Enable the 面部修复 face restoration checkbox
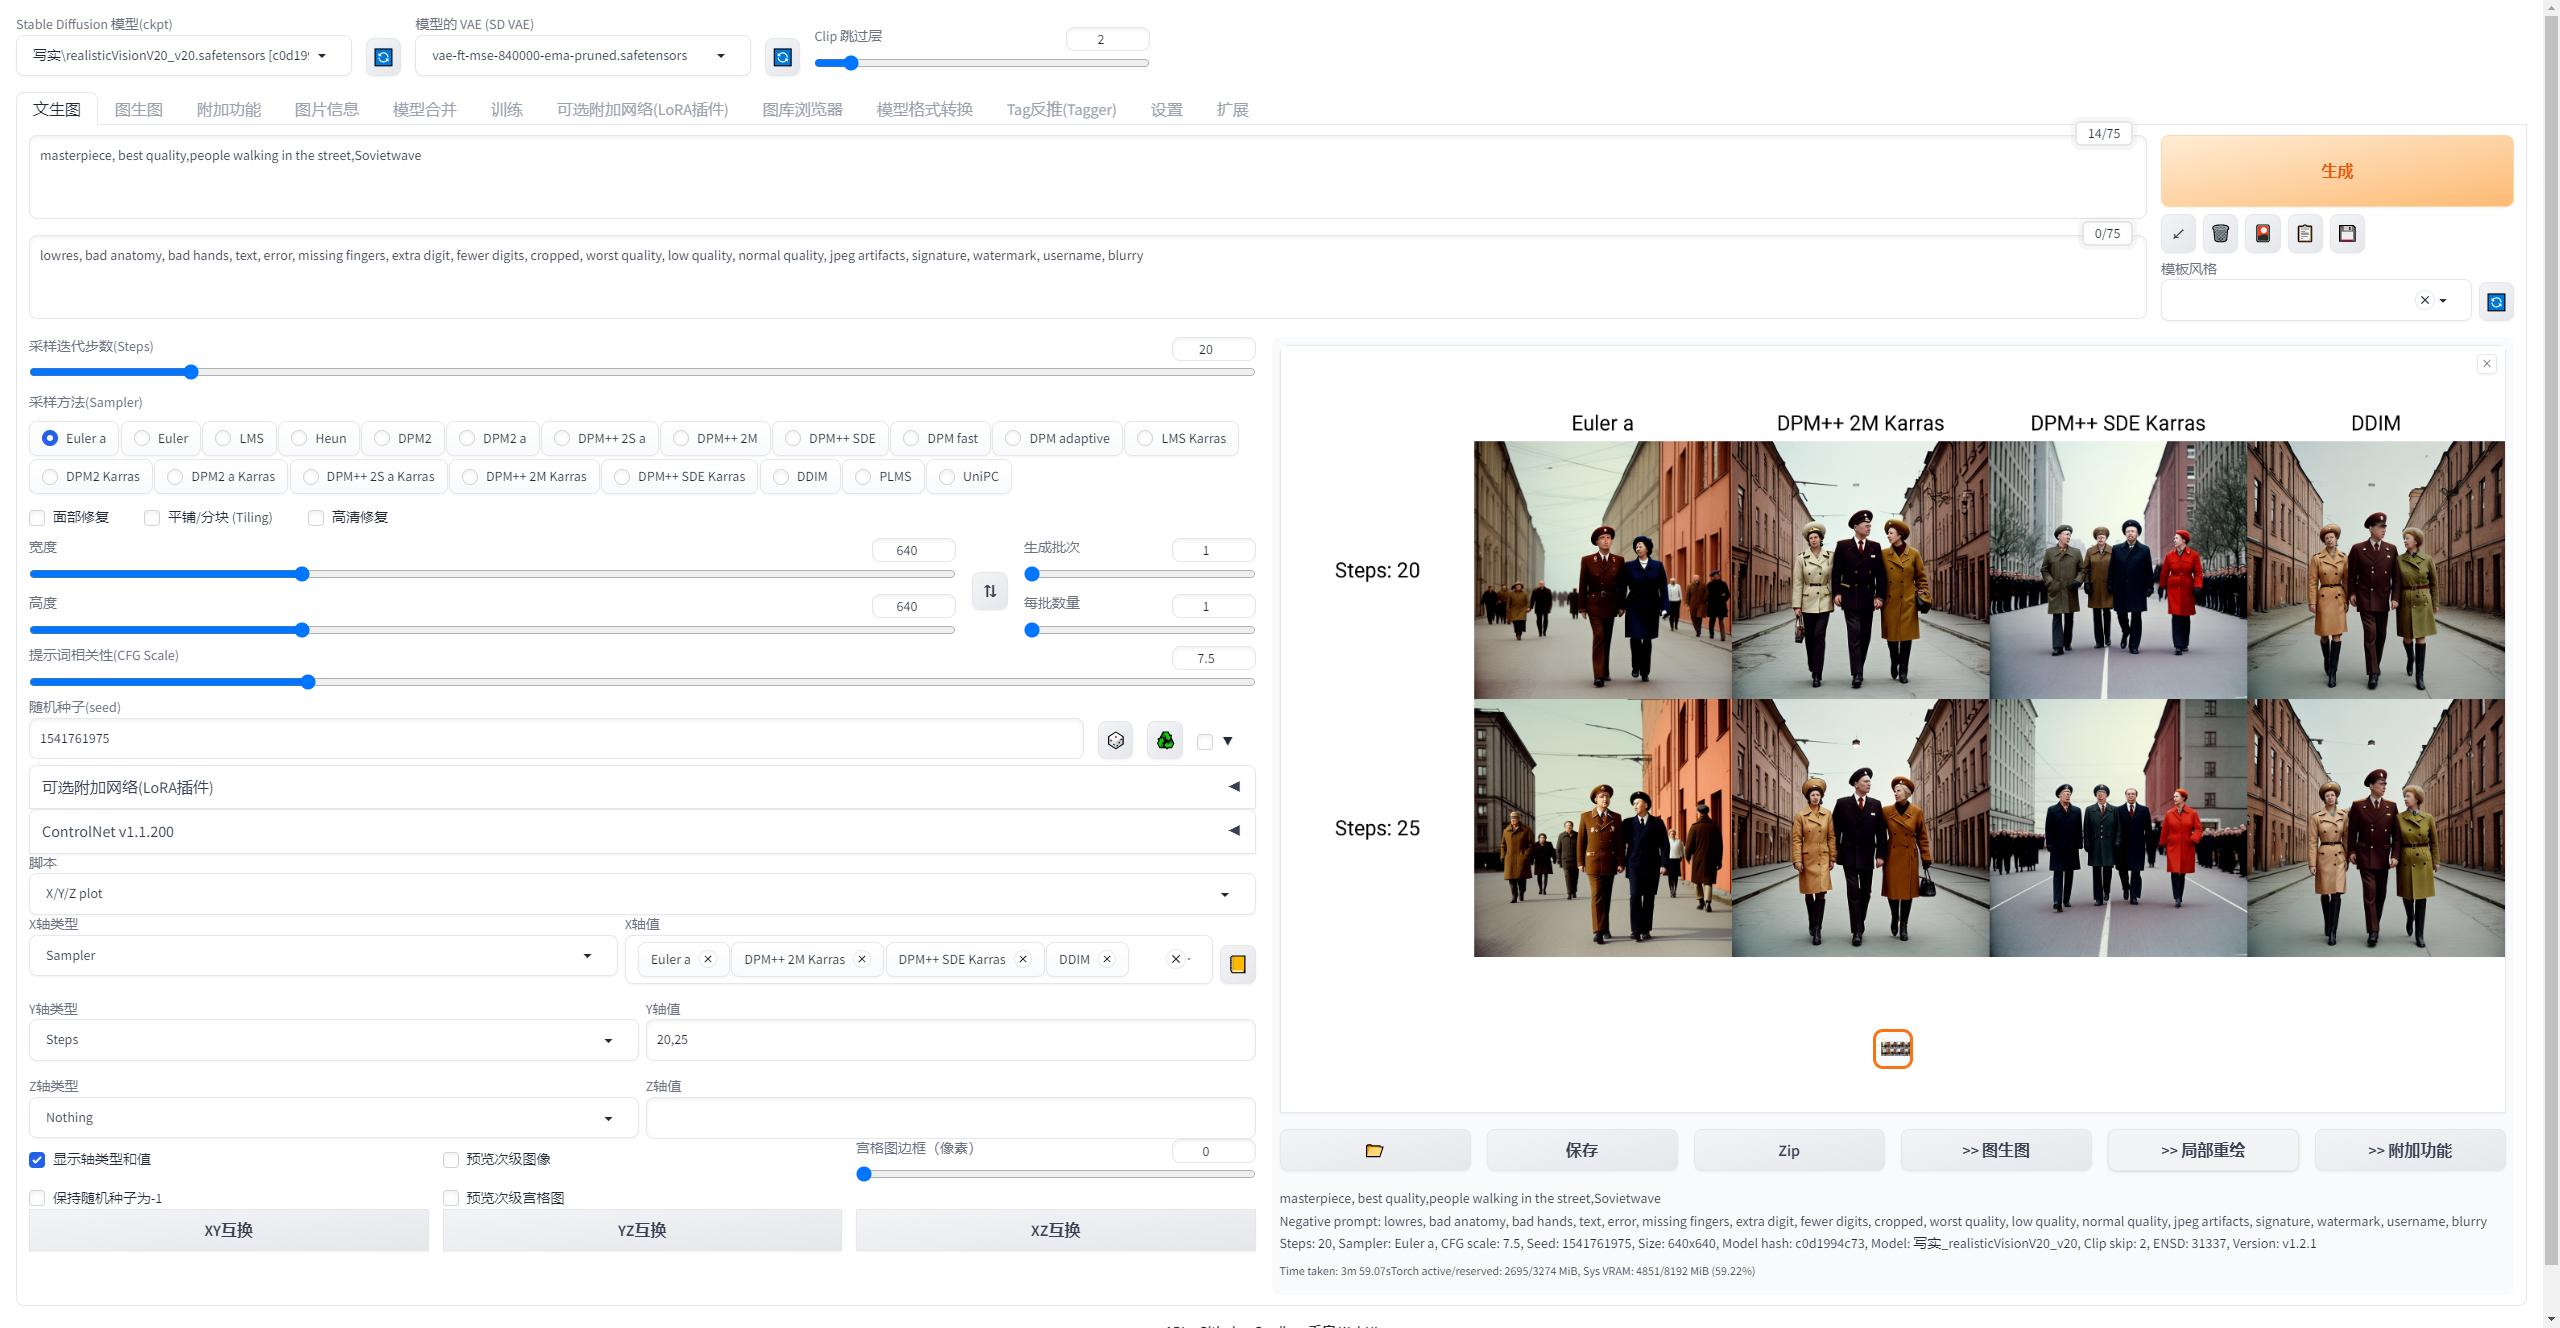This screenshot has width=2560, height=1328. (37, 515)
